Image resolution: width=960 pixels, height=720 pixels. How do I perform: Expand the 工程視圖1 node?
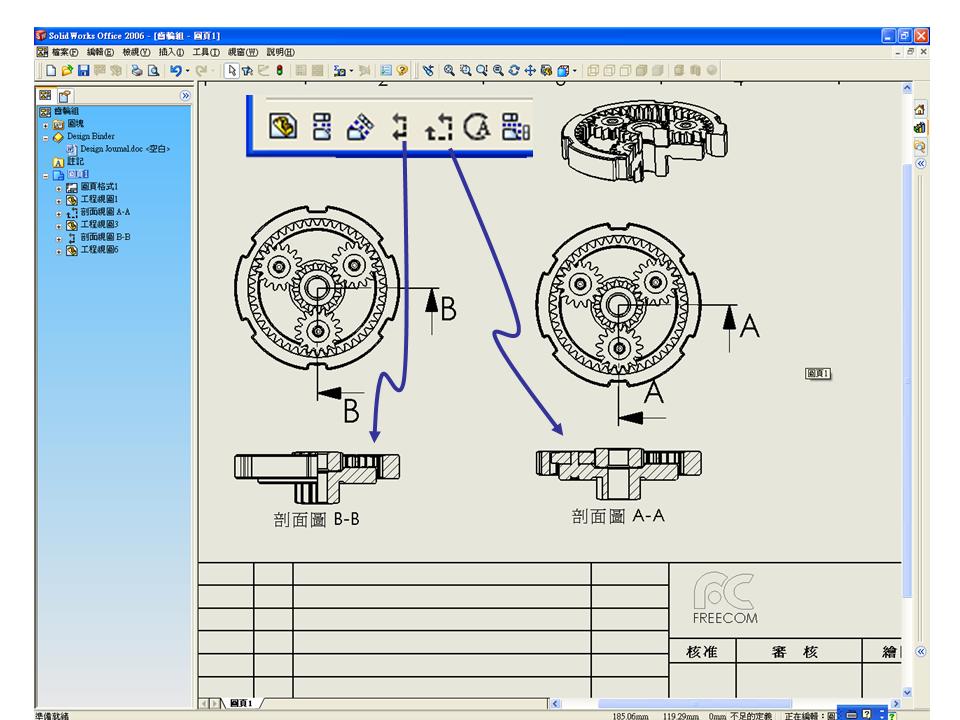[x=59, y=201]
